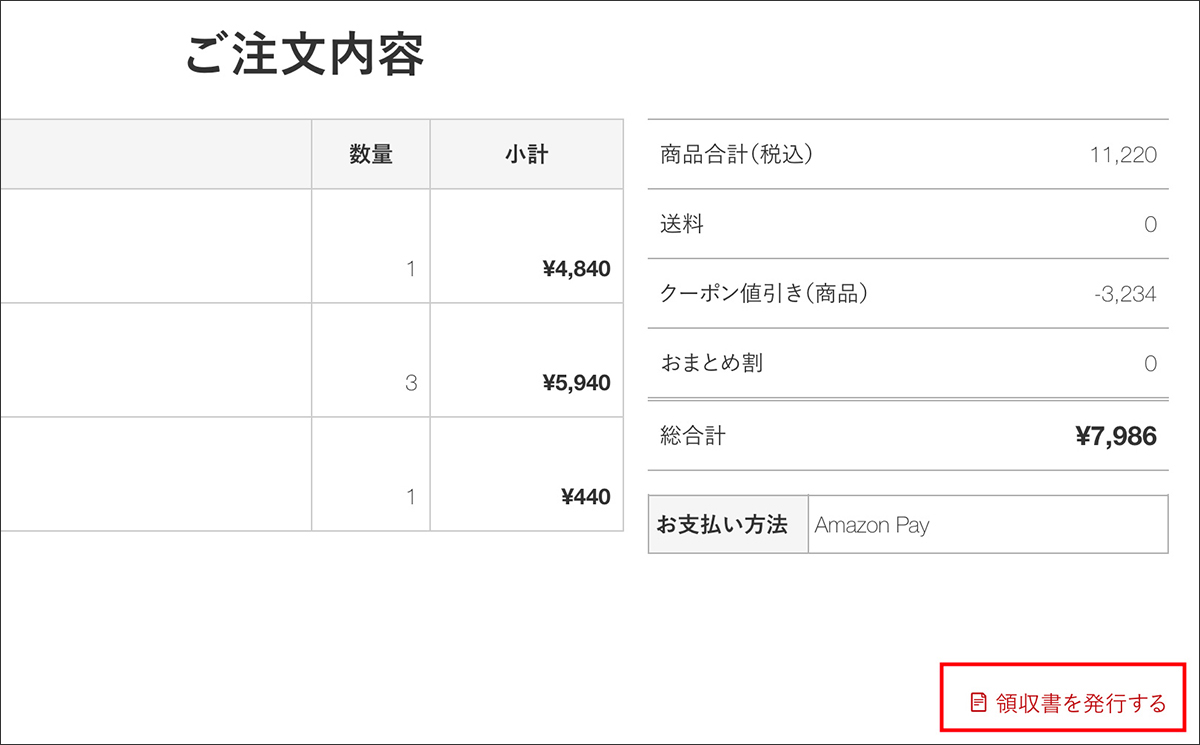Select the 数量 column header
Viewport: 1200px width, 745px height.
(x=370, y=153)
